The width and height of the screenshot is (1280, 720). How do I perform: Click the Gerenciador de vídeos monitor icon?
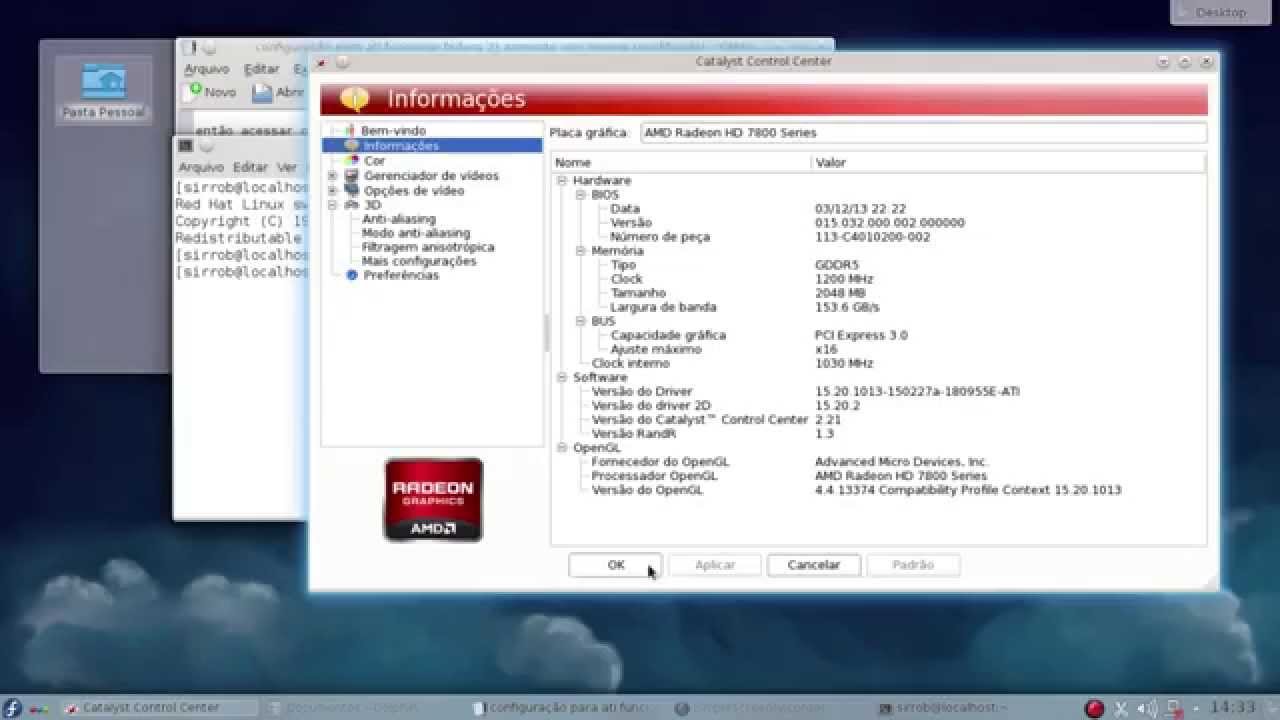tap(351, 175)
